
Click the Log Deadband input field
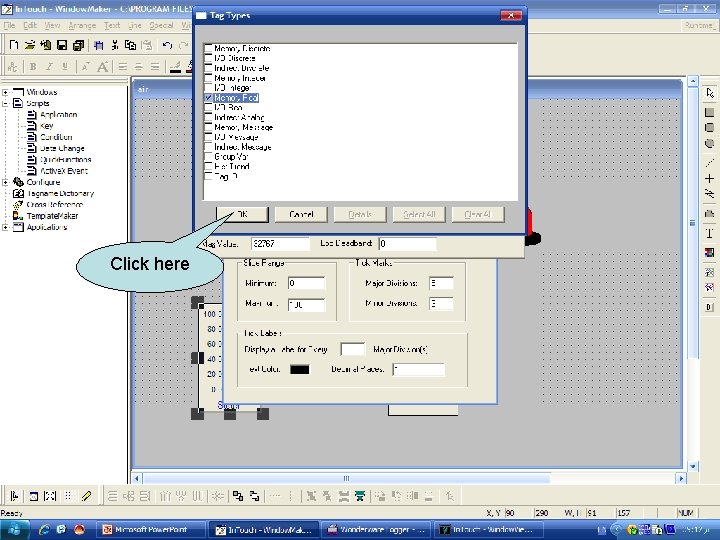coord(407,244)
